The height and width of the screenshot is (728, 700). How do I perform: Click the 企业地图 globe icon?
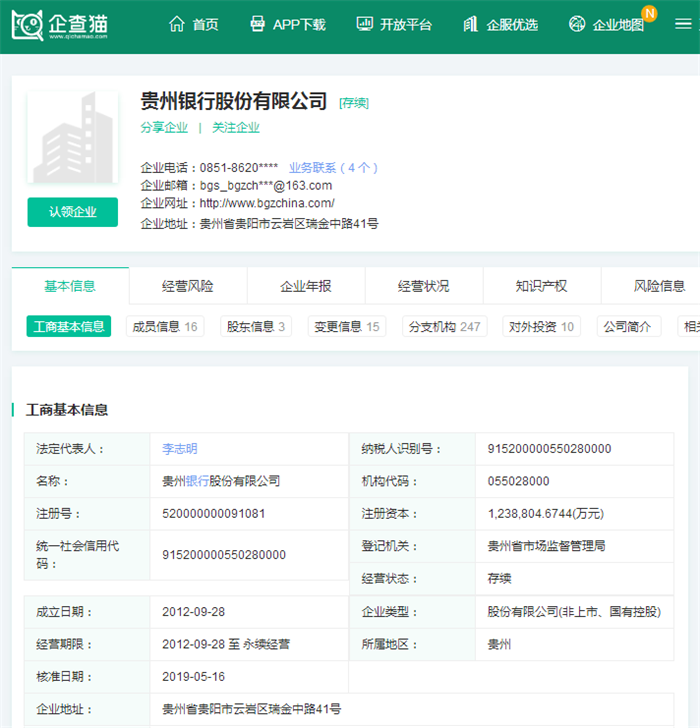(577, 24)
